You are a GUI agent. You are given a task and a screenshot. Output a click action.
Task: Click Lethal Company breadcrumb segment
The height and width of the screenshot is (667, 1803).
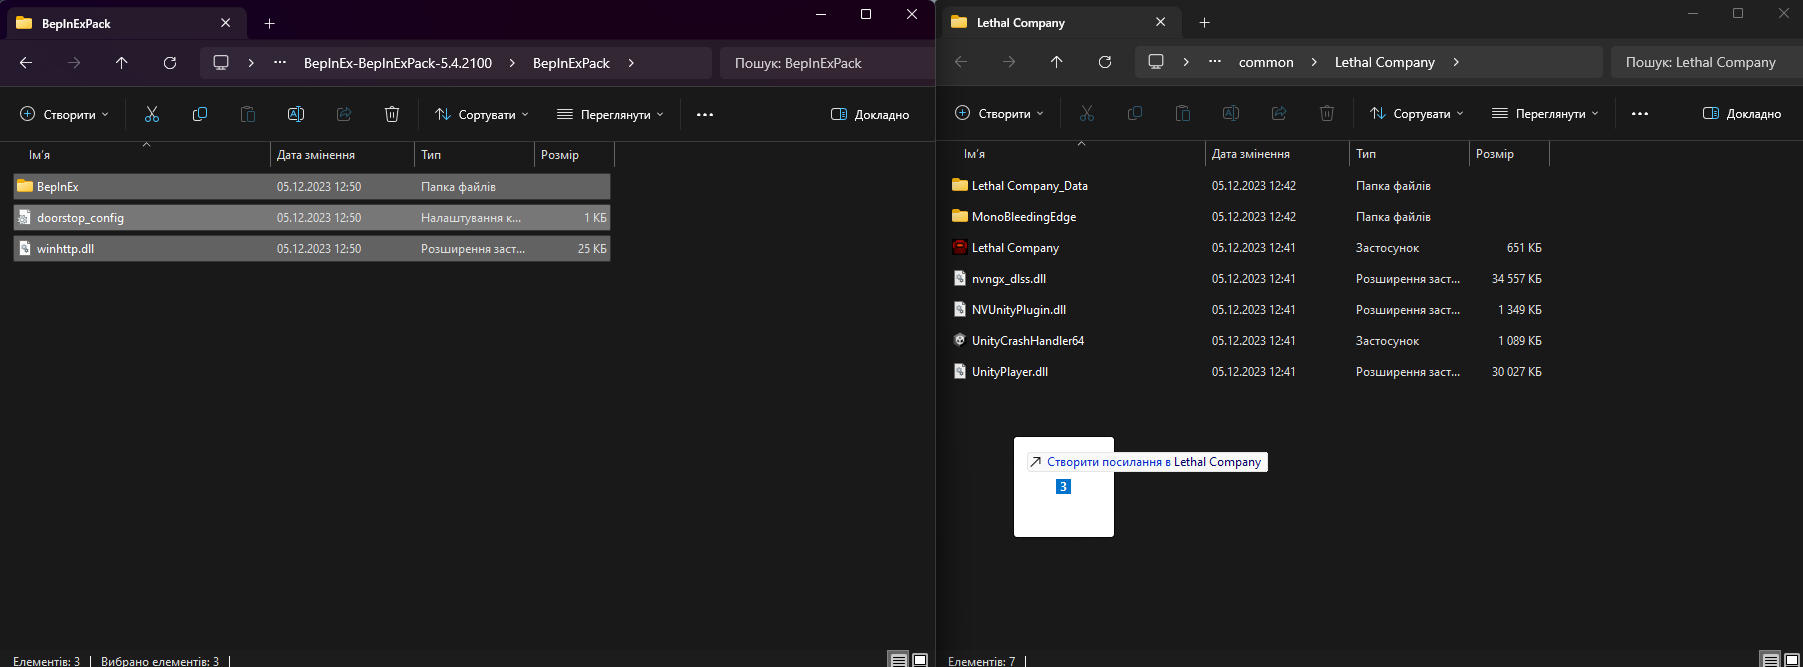click(x=1385, y=62)
